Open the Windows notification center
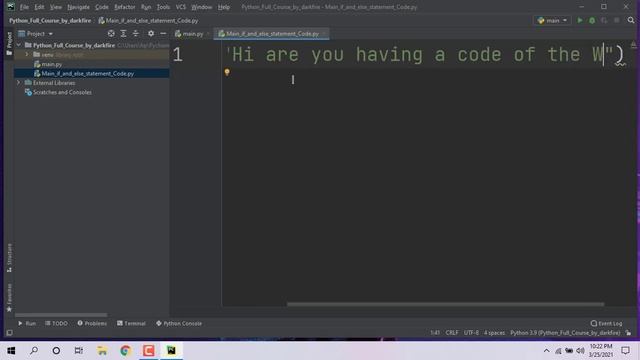The image size is (640, 360). point(625,351)
